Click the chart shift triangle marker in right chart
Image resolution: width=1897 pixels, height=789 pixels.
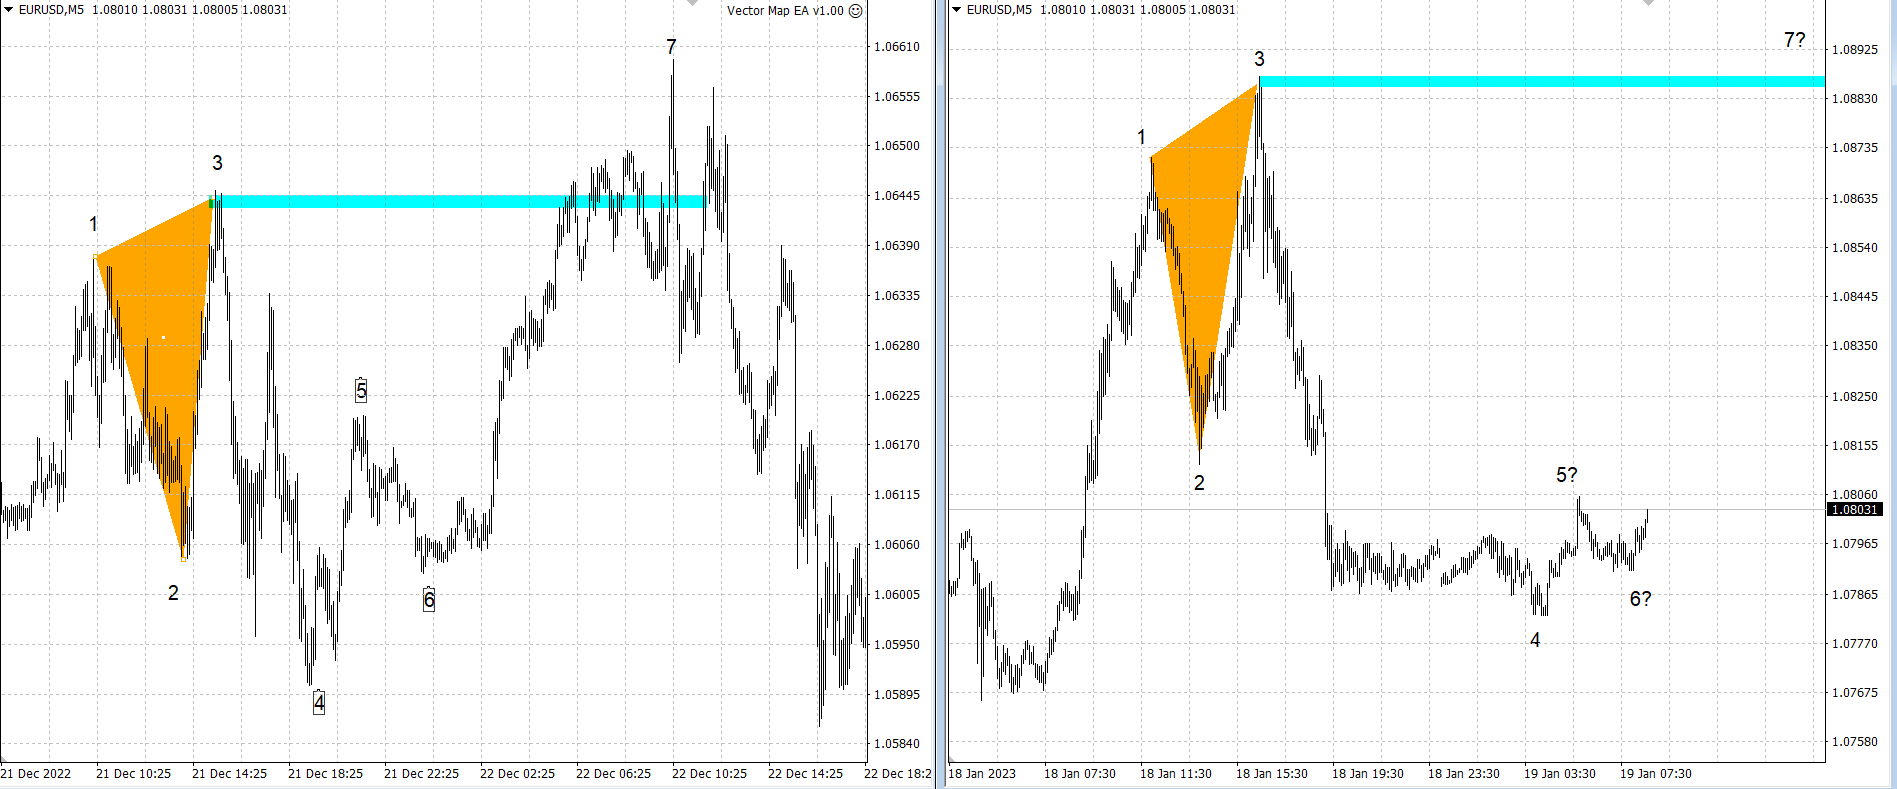tap(1649, 3)
